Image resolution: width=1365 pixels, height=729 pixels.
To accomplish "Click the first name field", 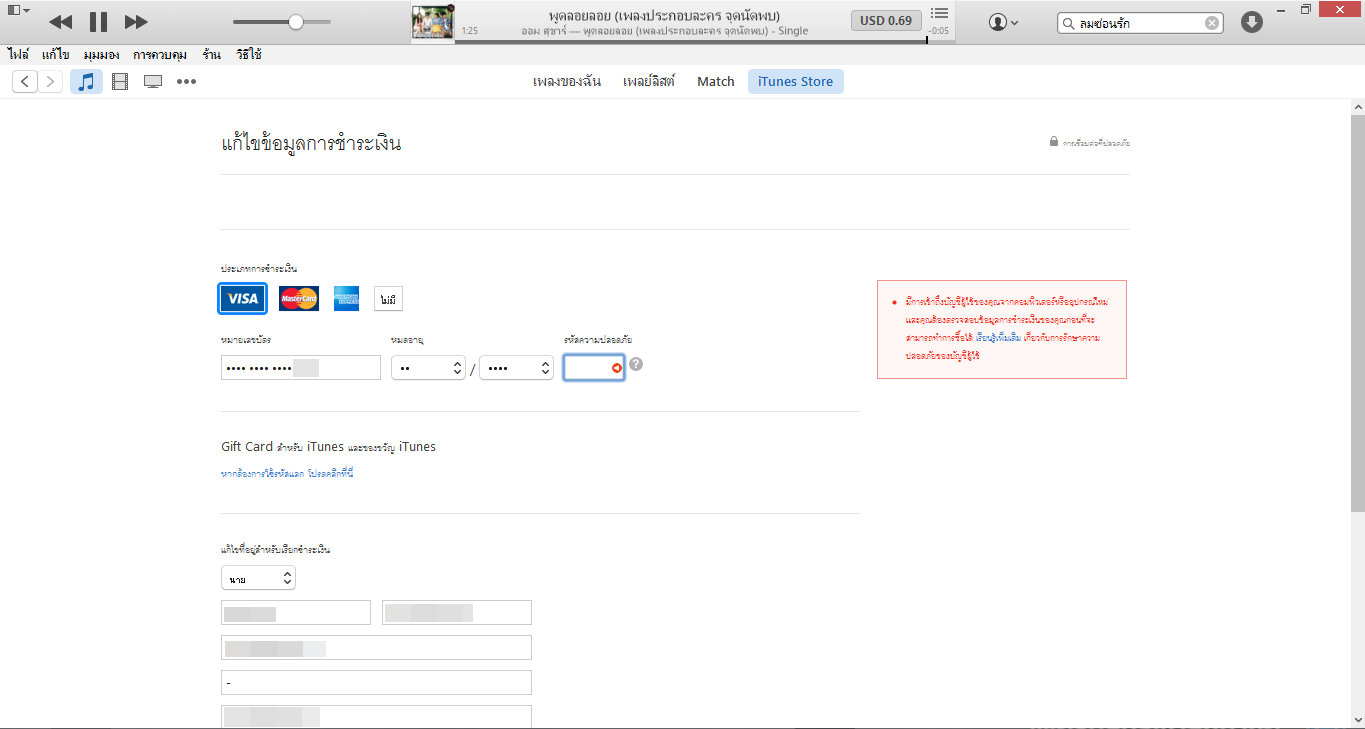I will 296,612.
